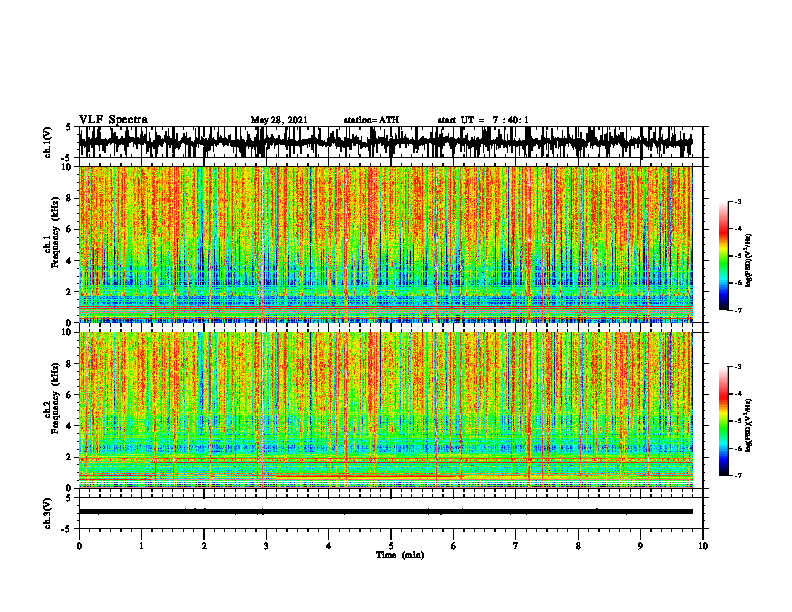This screenshot has height=612, width=792.
Task: Click the "Time (min)" axis label
Action: (x=400, y=555)
